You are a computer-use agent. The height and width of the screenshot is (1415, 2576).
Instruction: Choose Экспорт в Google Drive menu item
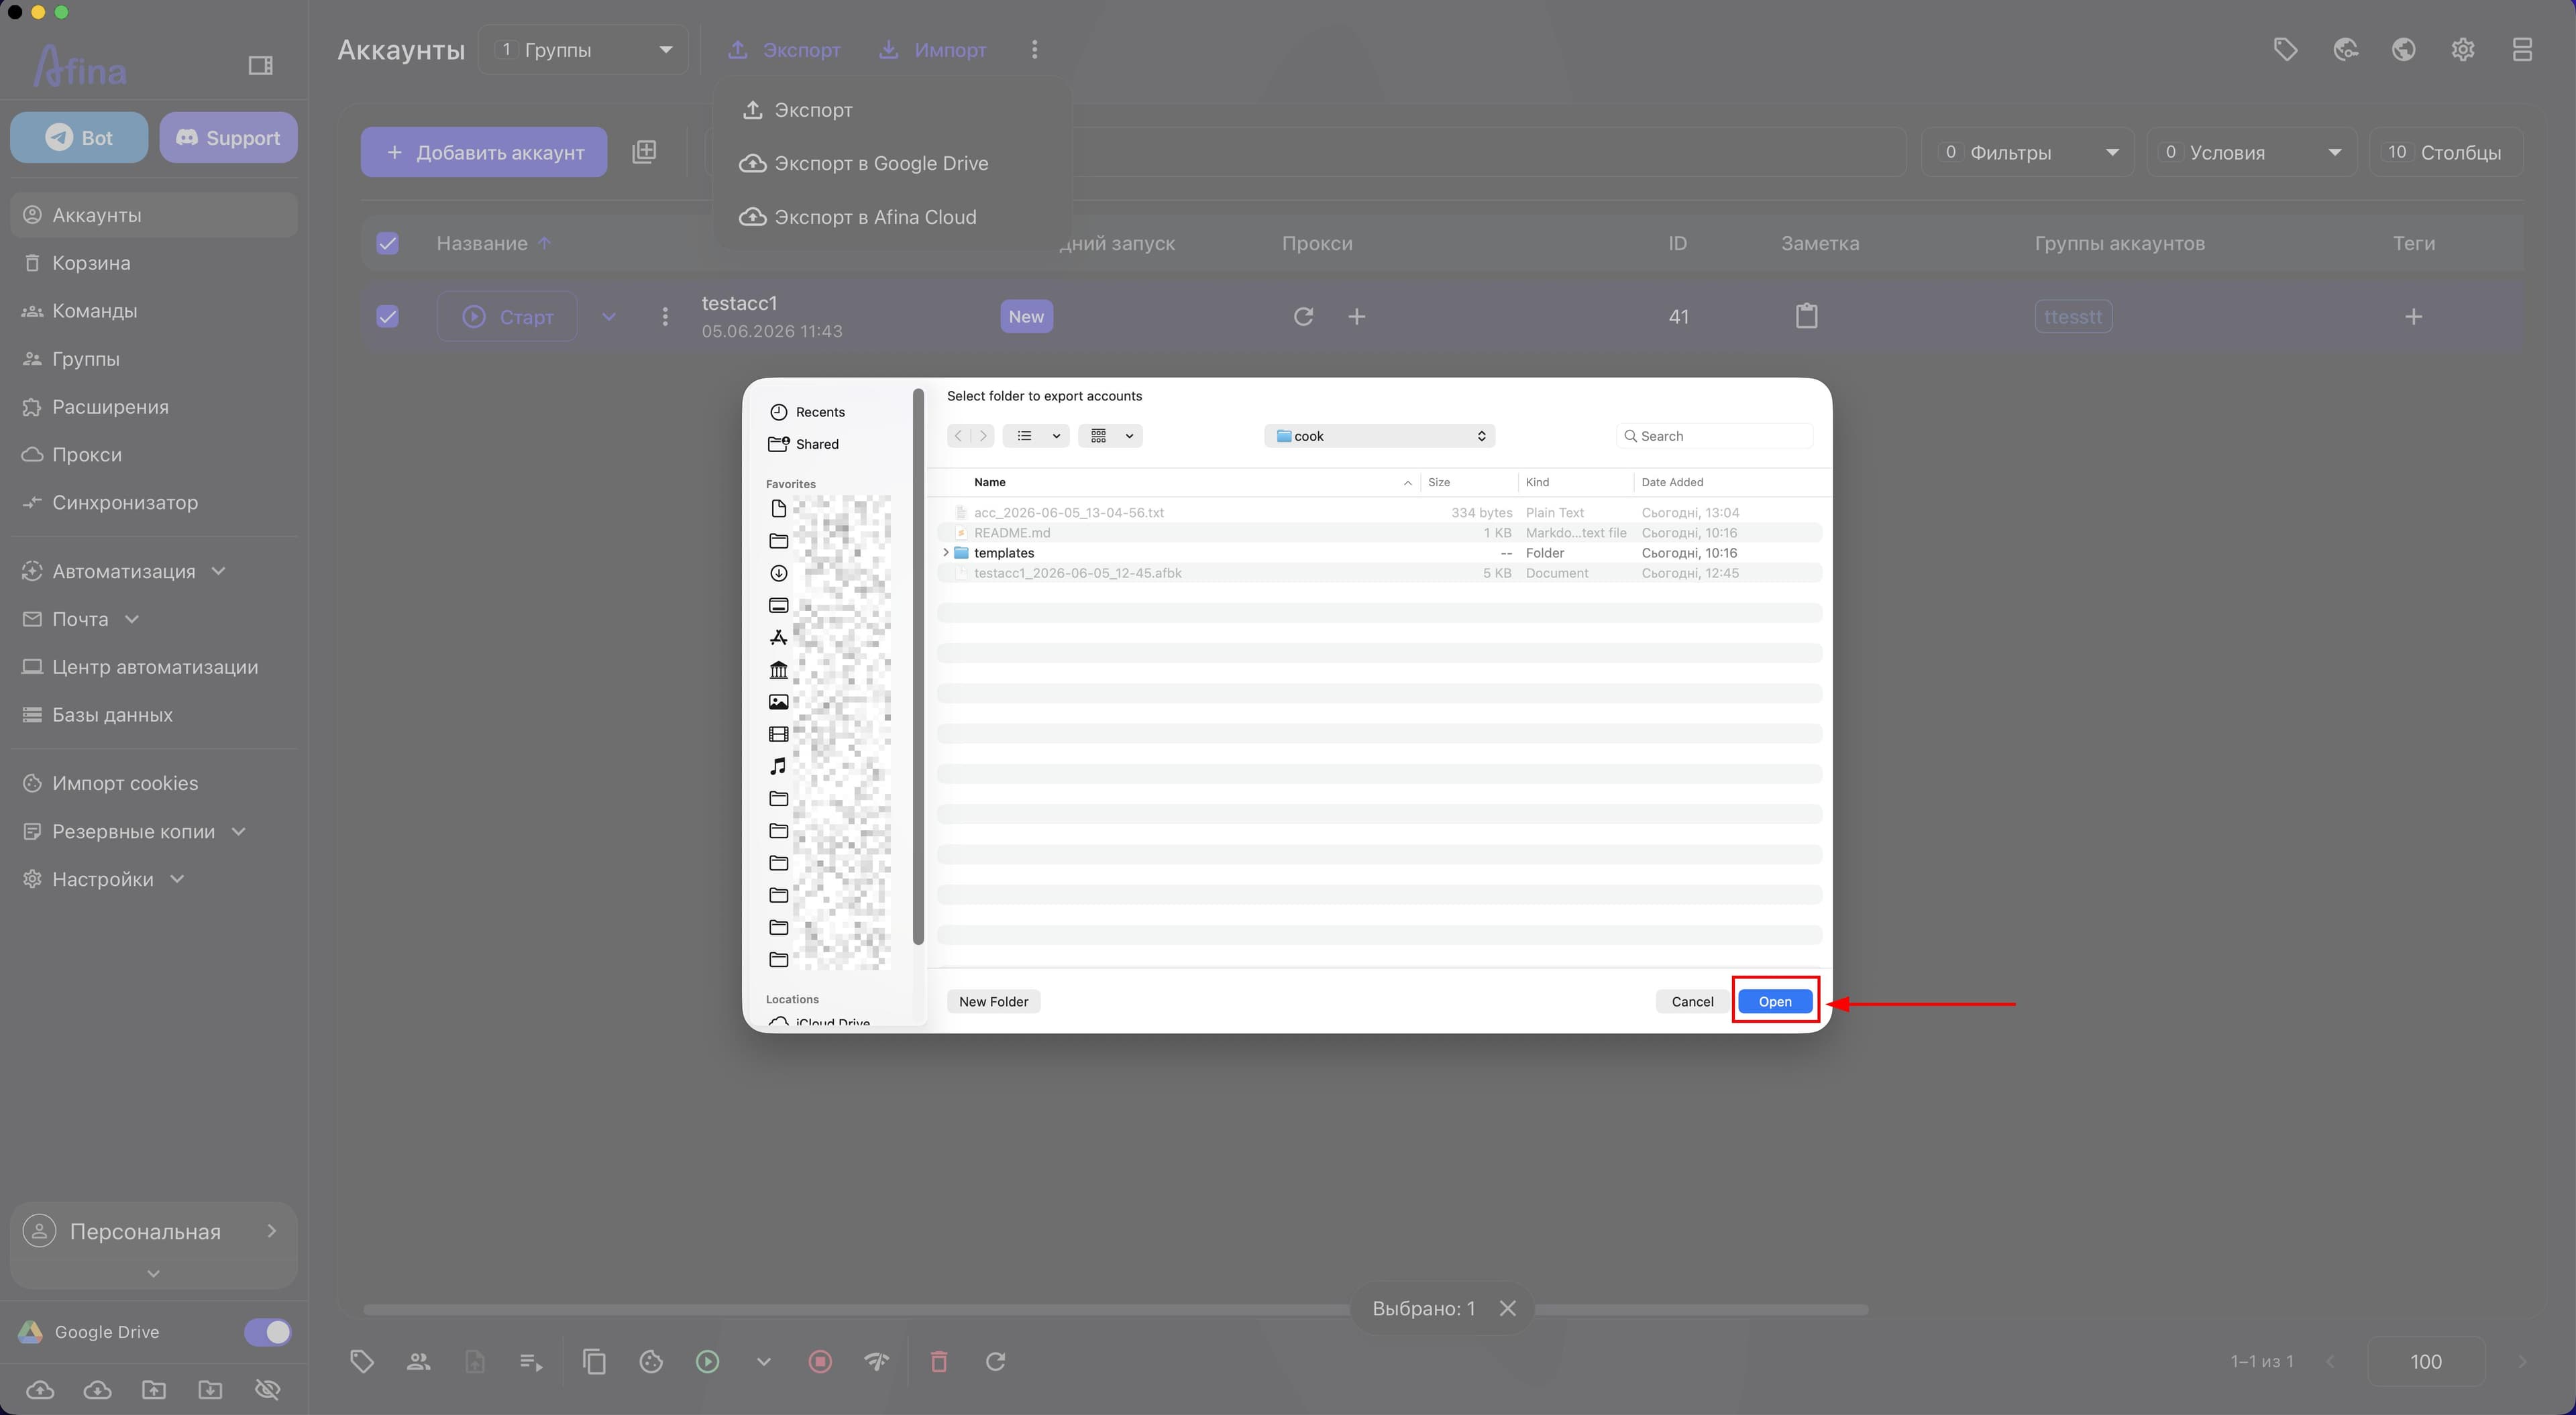pos(864,163)
